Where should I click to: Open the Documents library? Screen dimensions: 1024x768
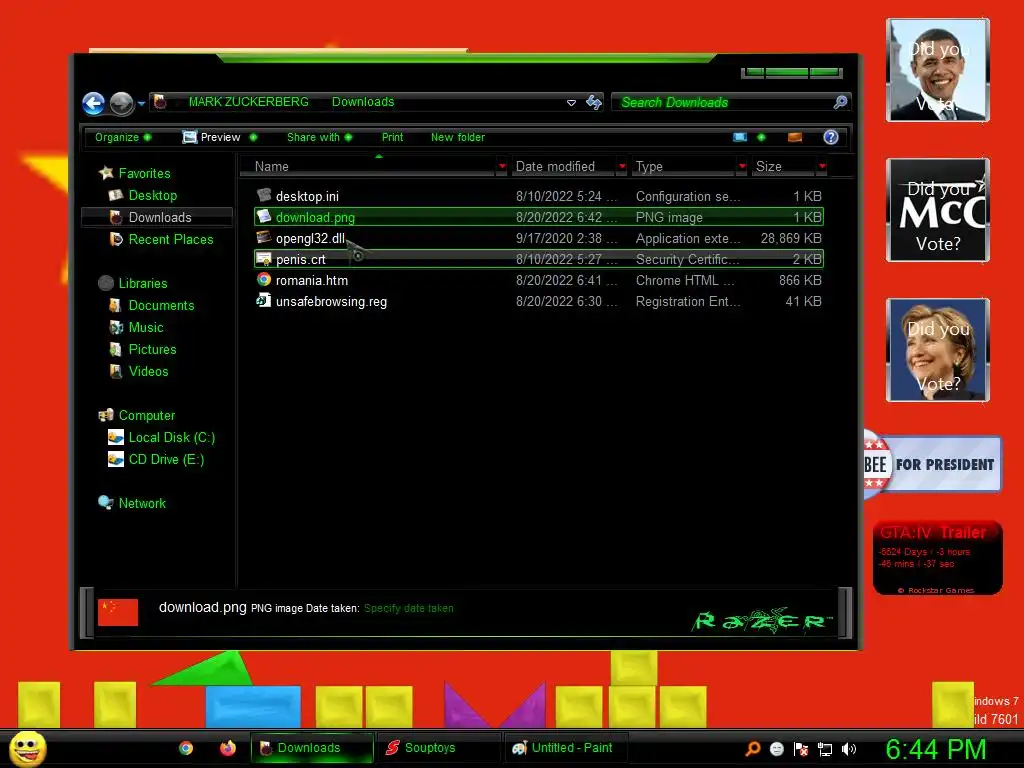click(x=161, y=306)
